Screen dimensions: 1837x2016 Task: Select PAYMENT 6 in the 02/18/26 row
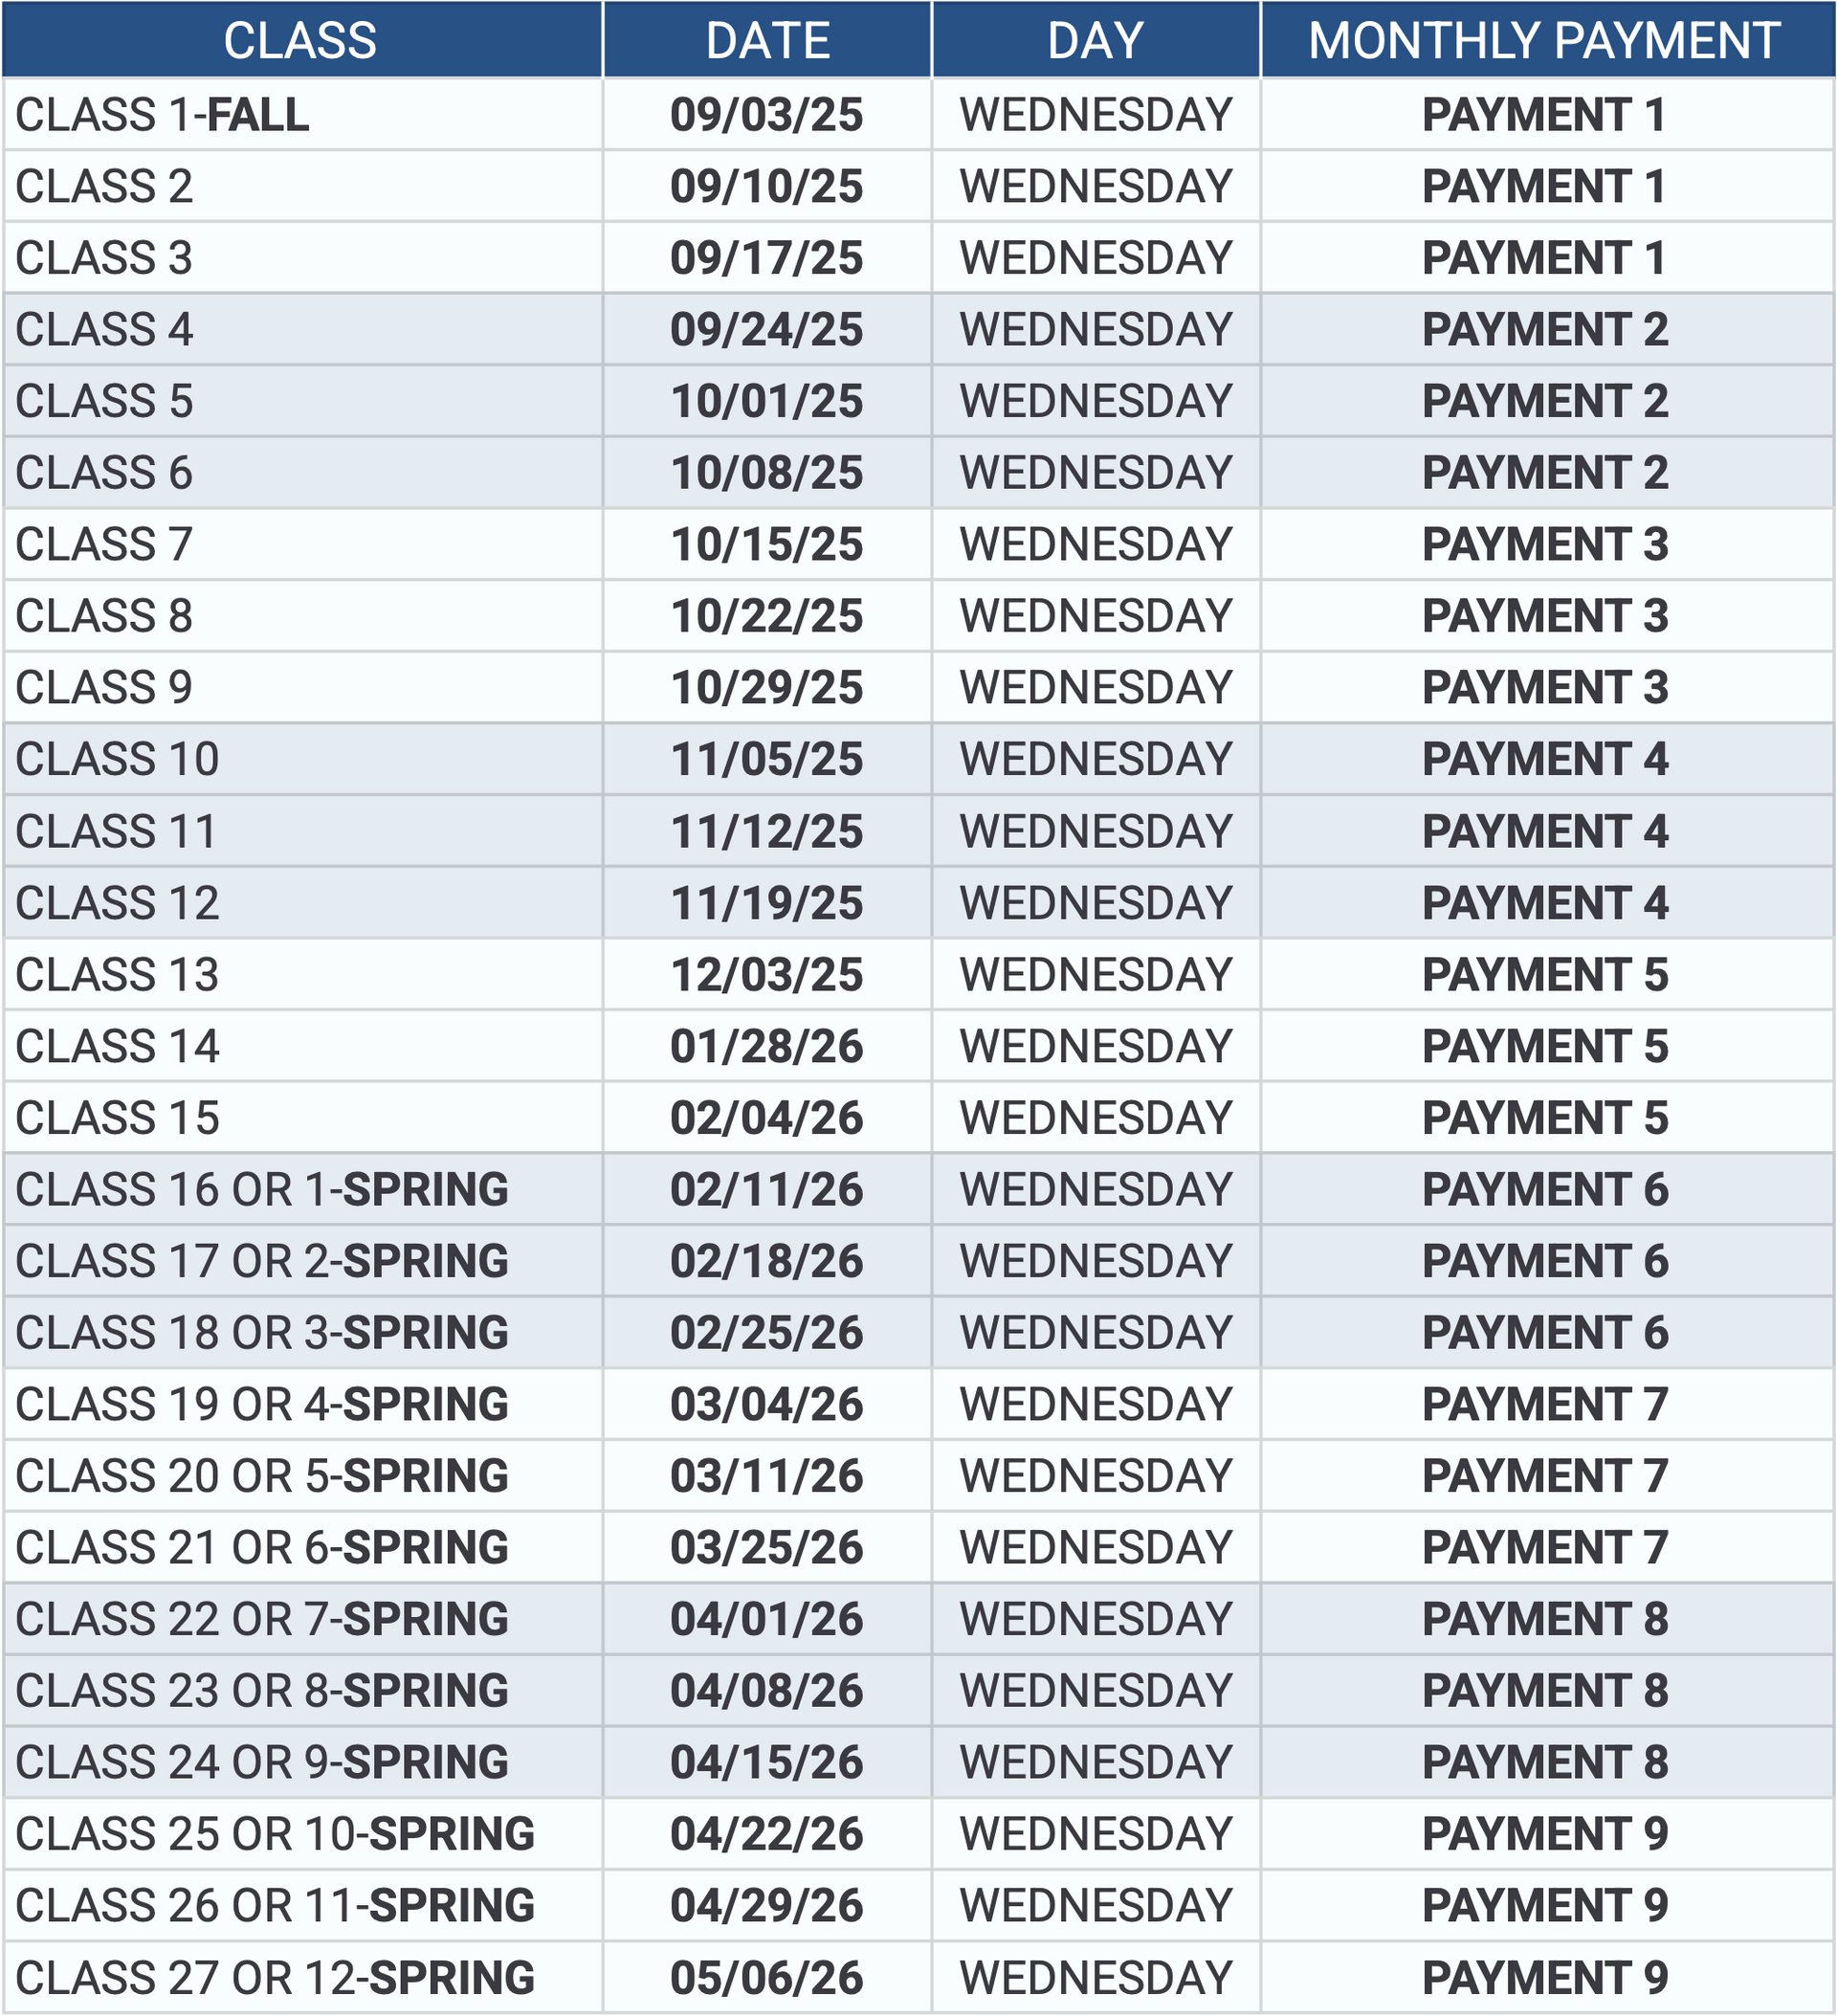click(1544, 1262)
